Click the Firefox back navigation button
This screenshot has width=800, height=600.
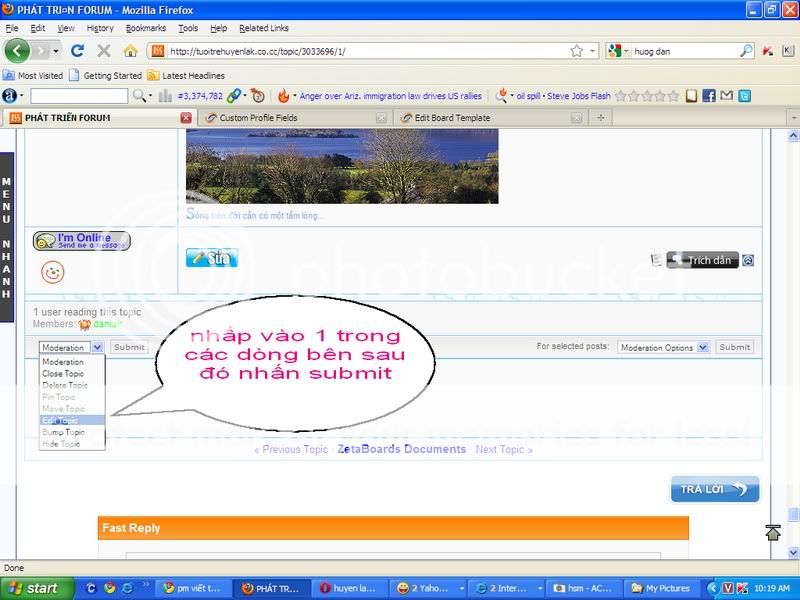(x=17, y=50)
